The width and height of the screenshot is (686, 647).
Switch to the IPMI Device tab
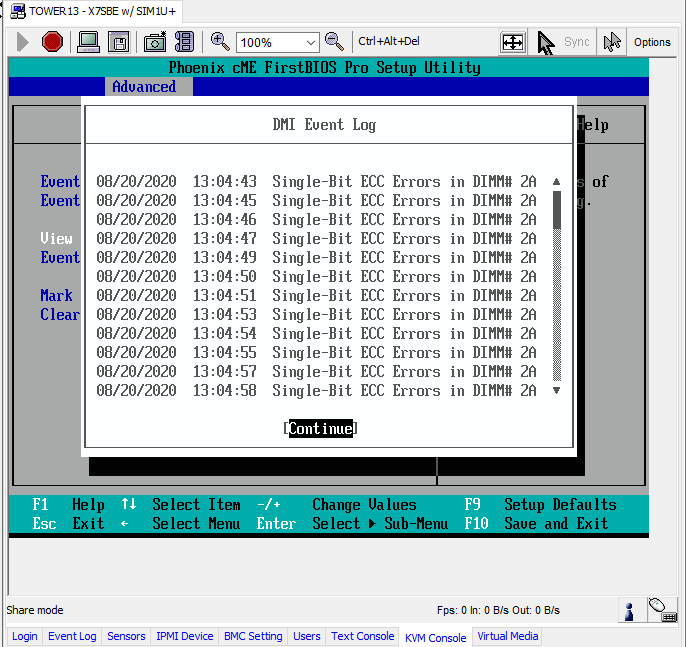[x=185, y=636]
